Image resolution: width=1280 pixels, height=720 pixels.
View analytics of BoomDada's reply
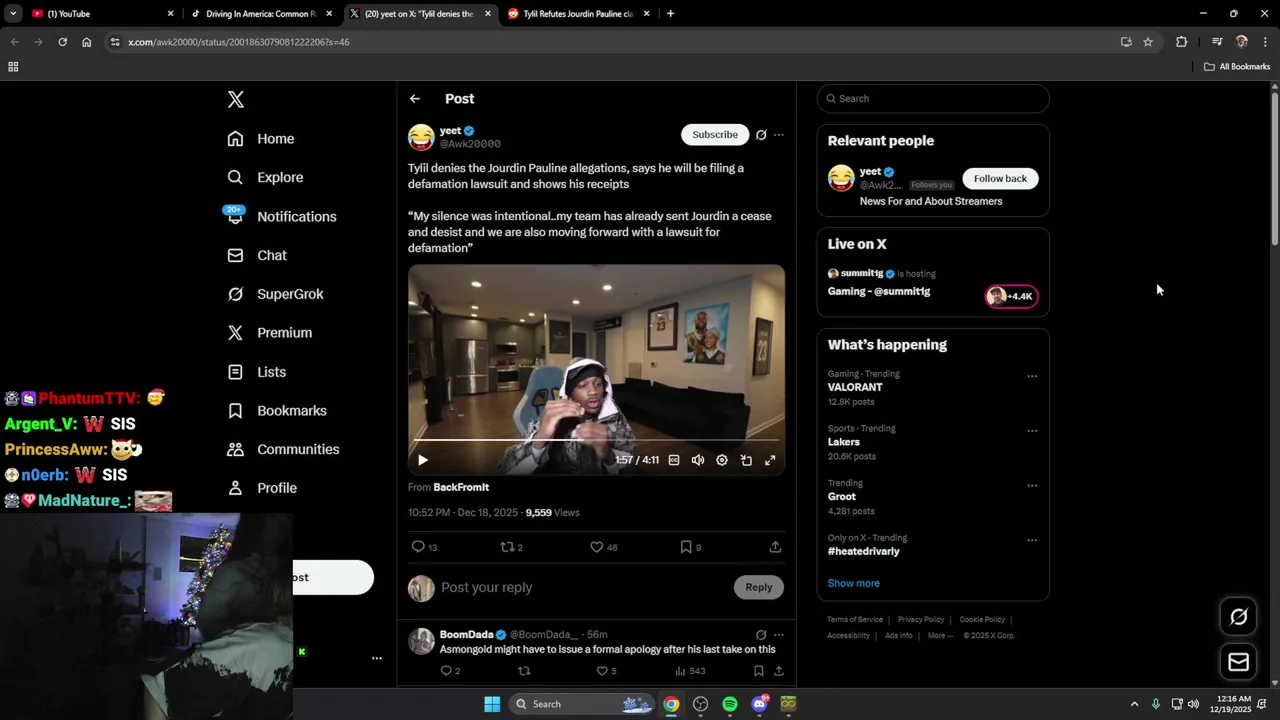click(690, 671)
